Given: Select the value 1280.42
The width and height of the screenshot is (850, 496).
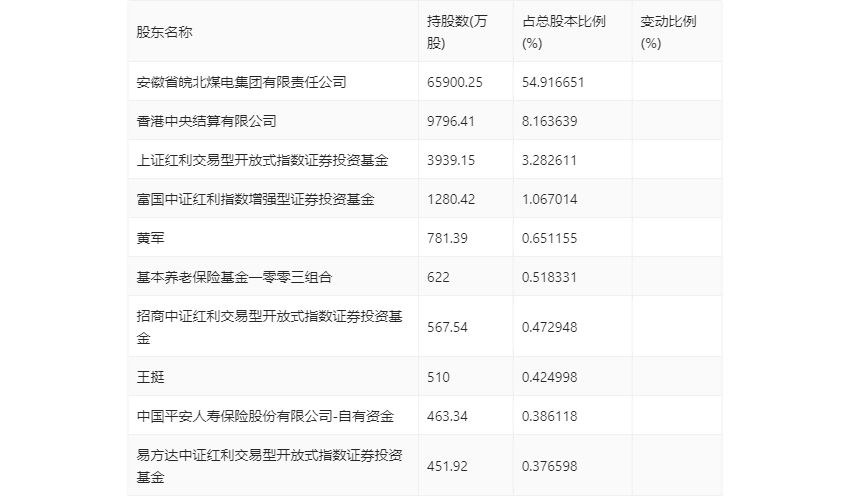Looking at the screenshot, I should point(451,199).
